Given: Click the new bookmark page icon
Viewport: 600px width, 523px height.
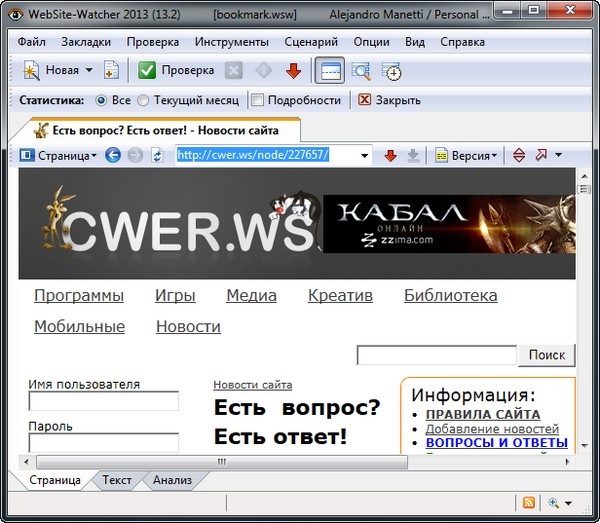Looking at the screenshot, I should click(x=111, y=70).
